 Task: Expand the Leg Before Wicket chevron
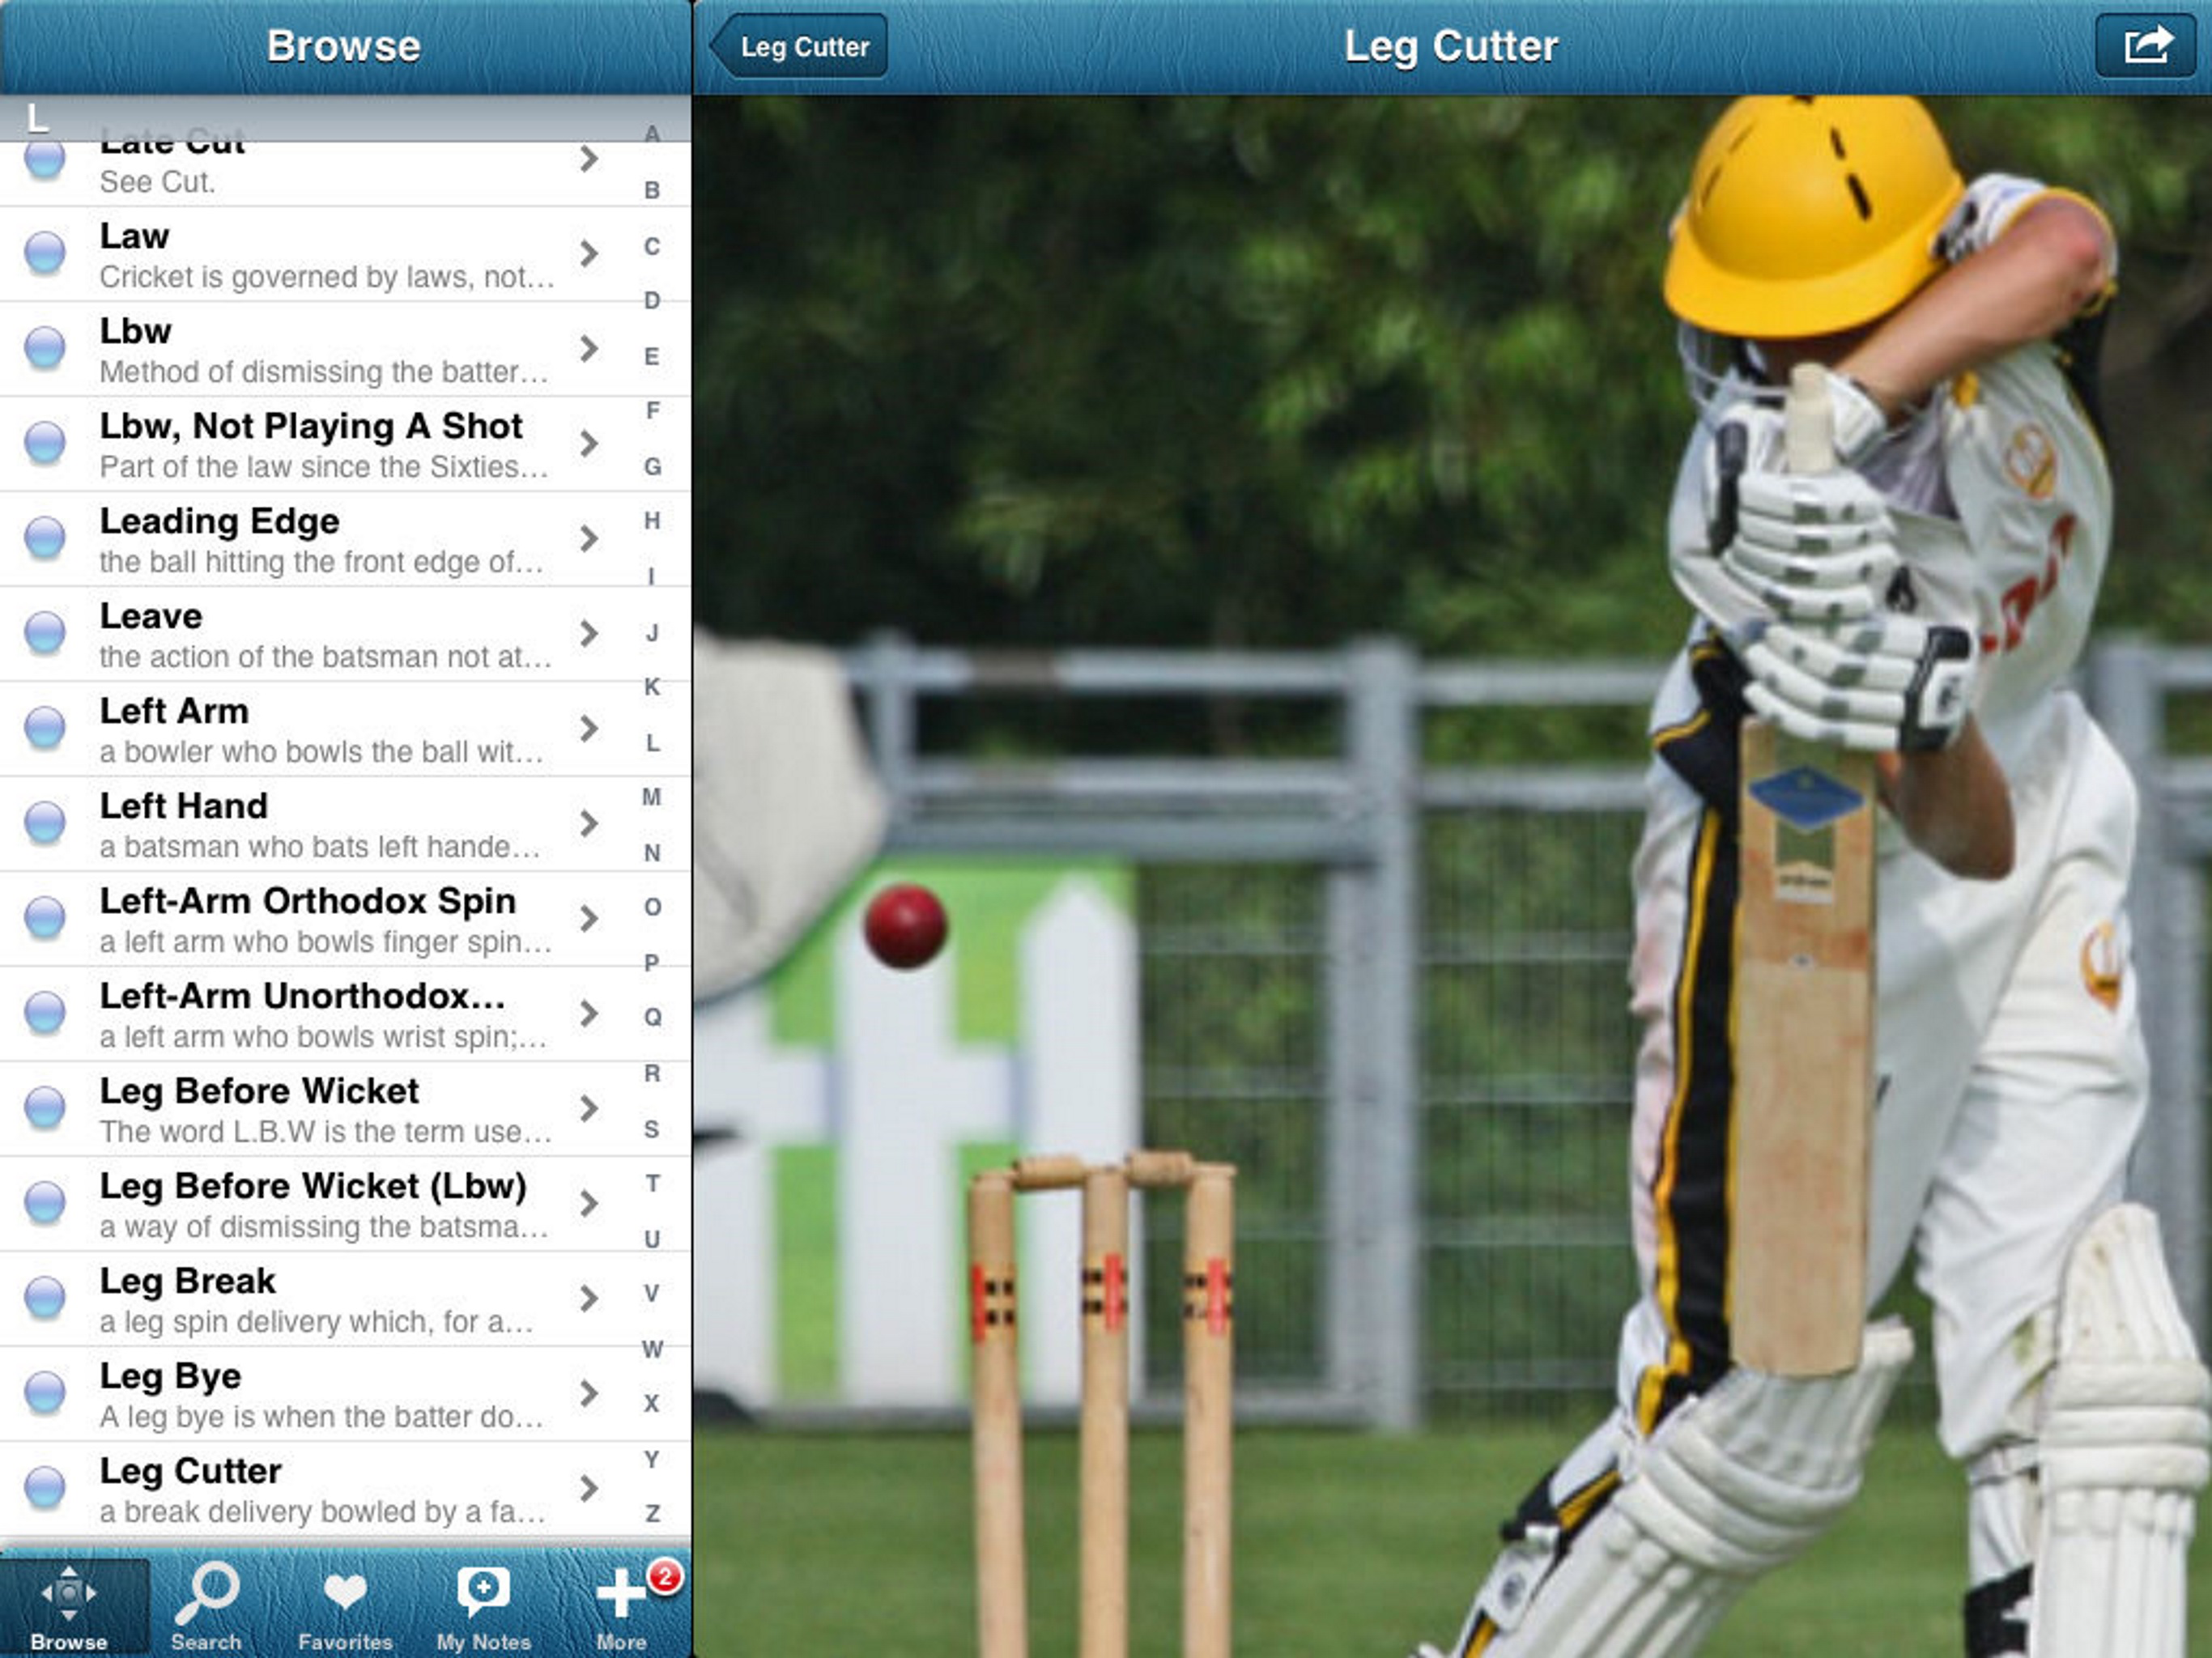coord(589,1108)
